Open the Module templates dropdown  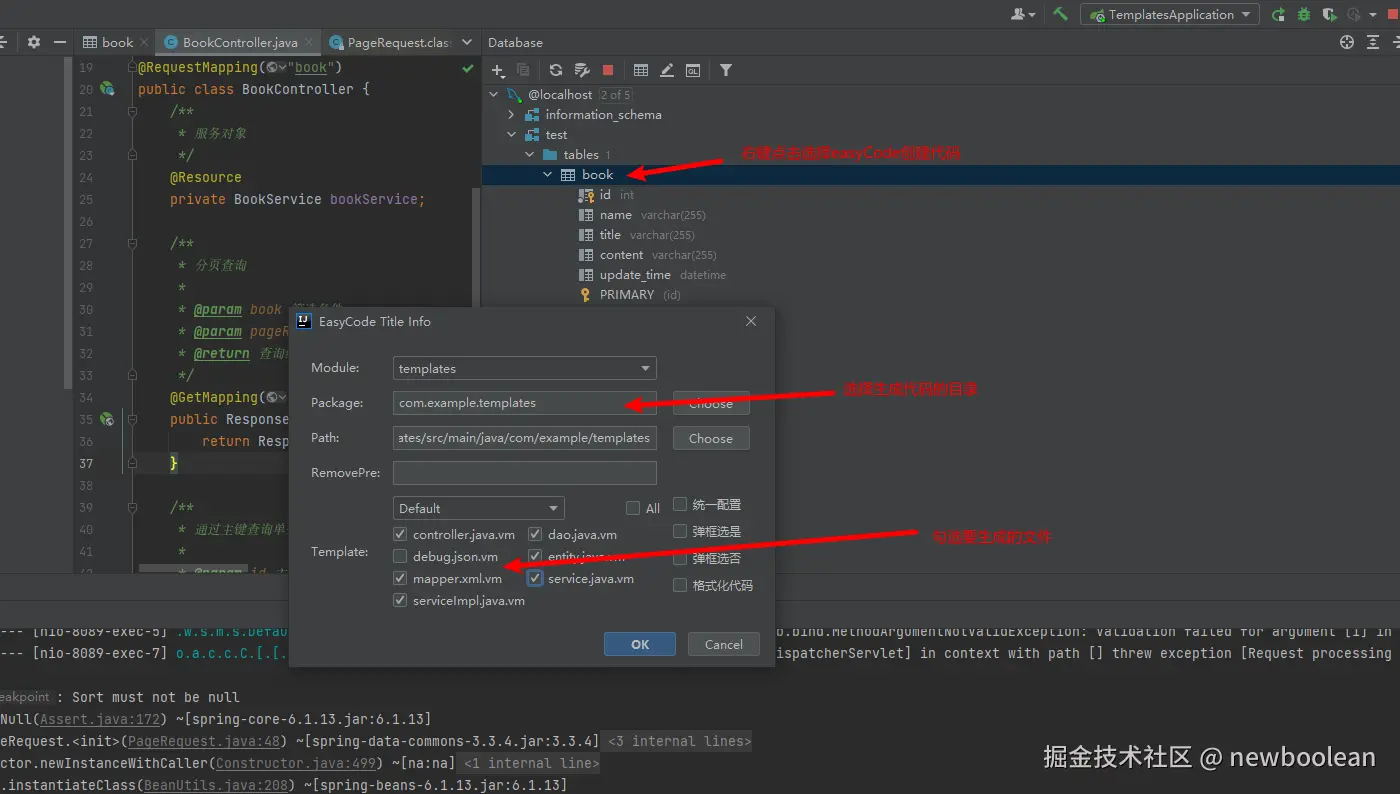(x=525, y=368)
